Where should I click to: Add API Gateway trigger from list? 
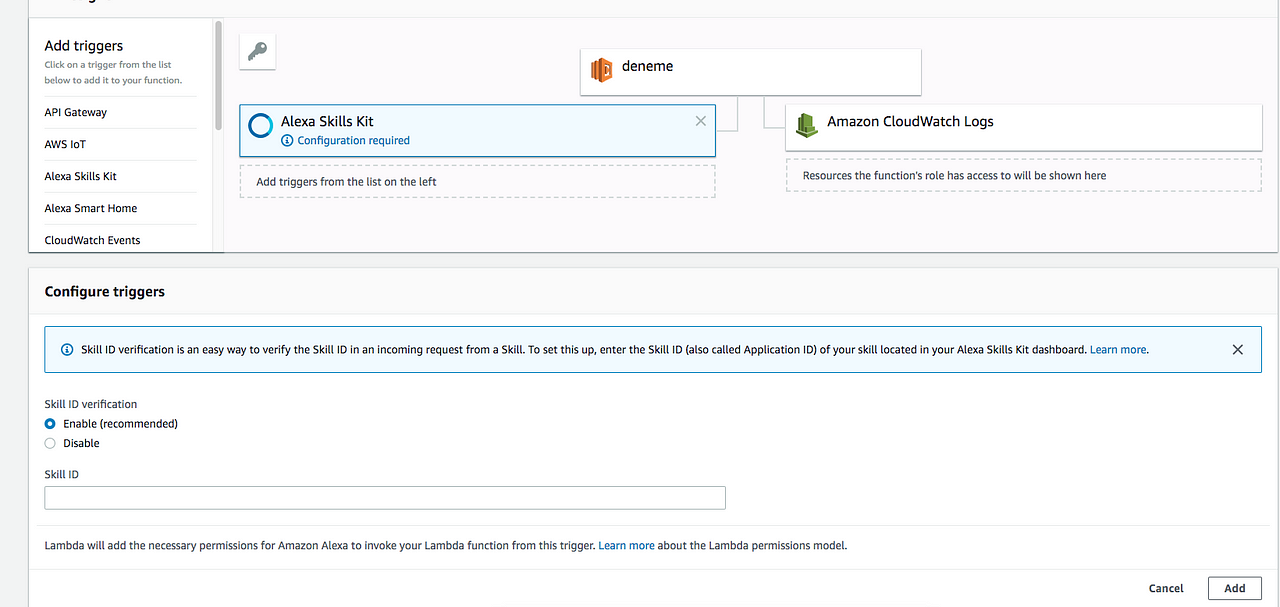coord(76,112)
